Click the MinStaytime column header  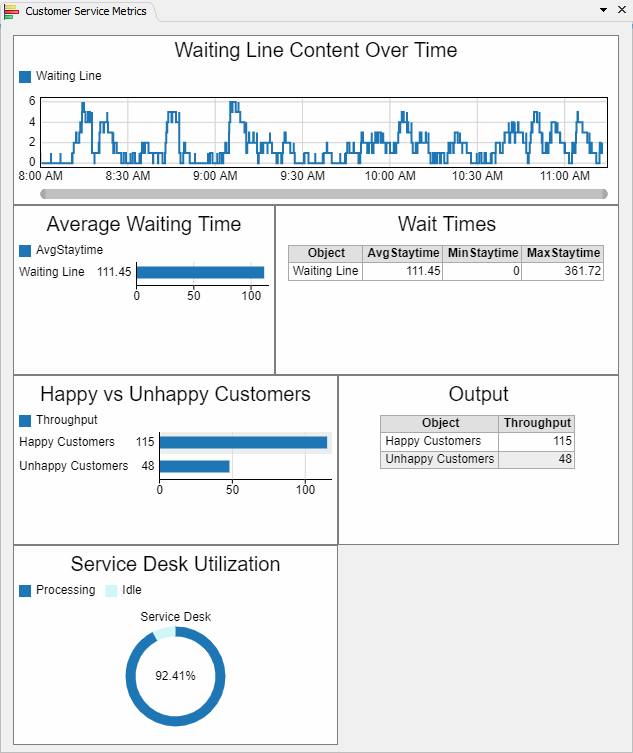(x=482, y=254)
